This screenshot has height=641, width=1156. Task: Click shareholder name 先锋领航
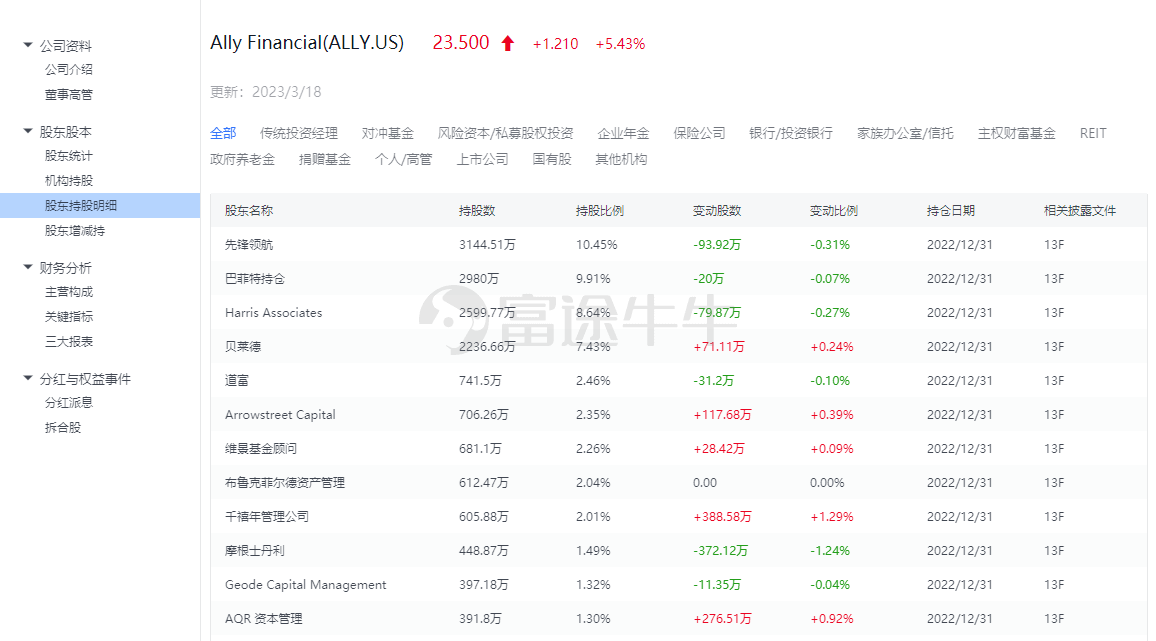coord(248,245)
